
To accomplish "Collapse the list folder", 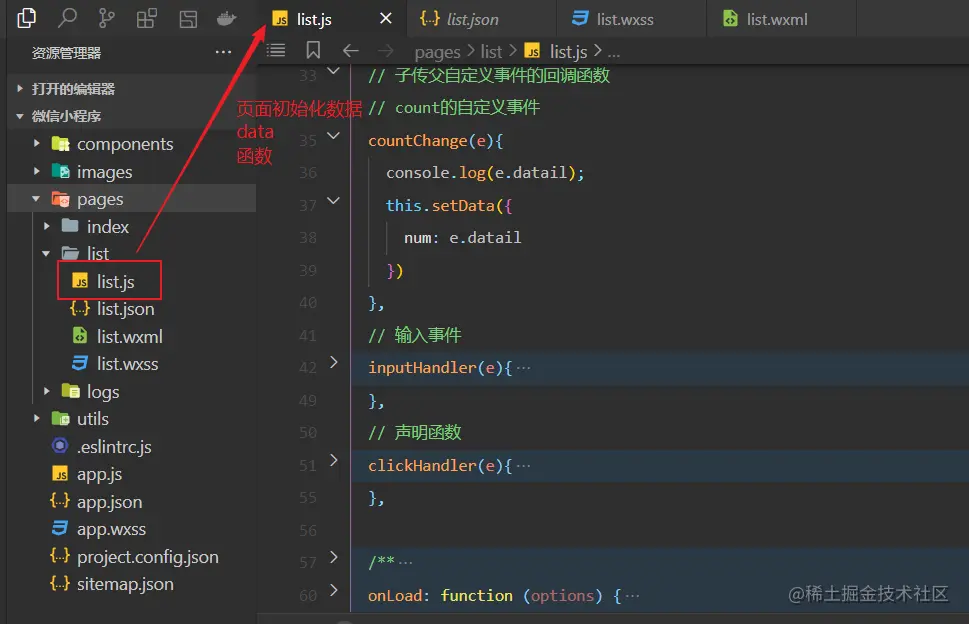I will pos(131,253).
